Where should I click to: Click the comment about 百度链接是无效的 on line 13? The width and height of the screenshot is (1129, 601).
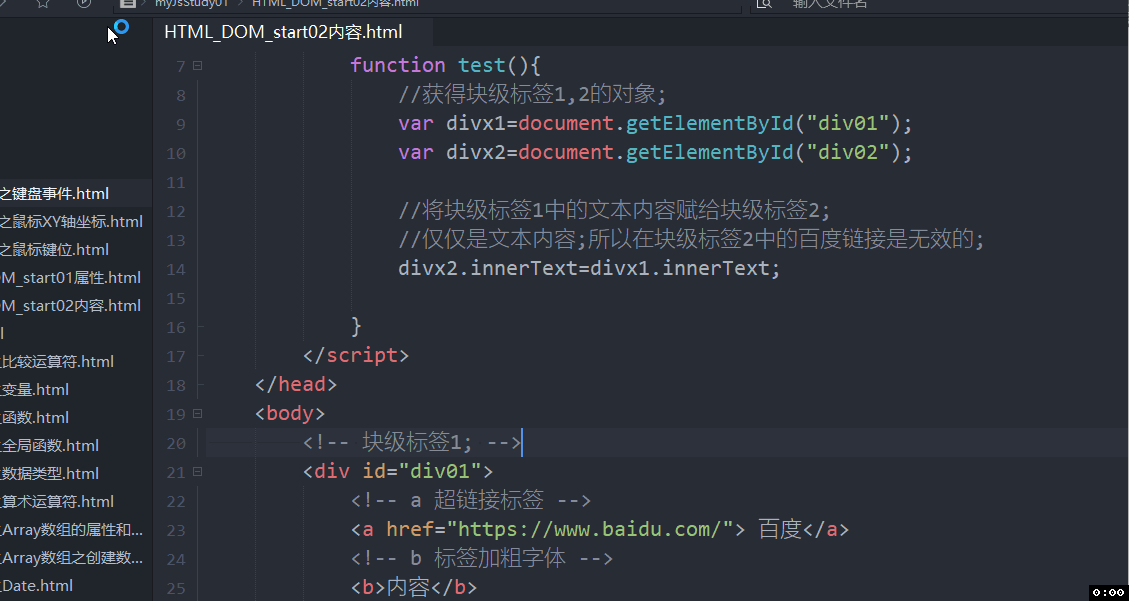(691, 240)
